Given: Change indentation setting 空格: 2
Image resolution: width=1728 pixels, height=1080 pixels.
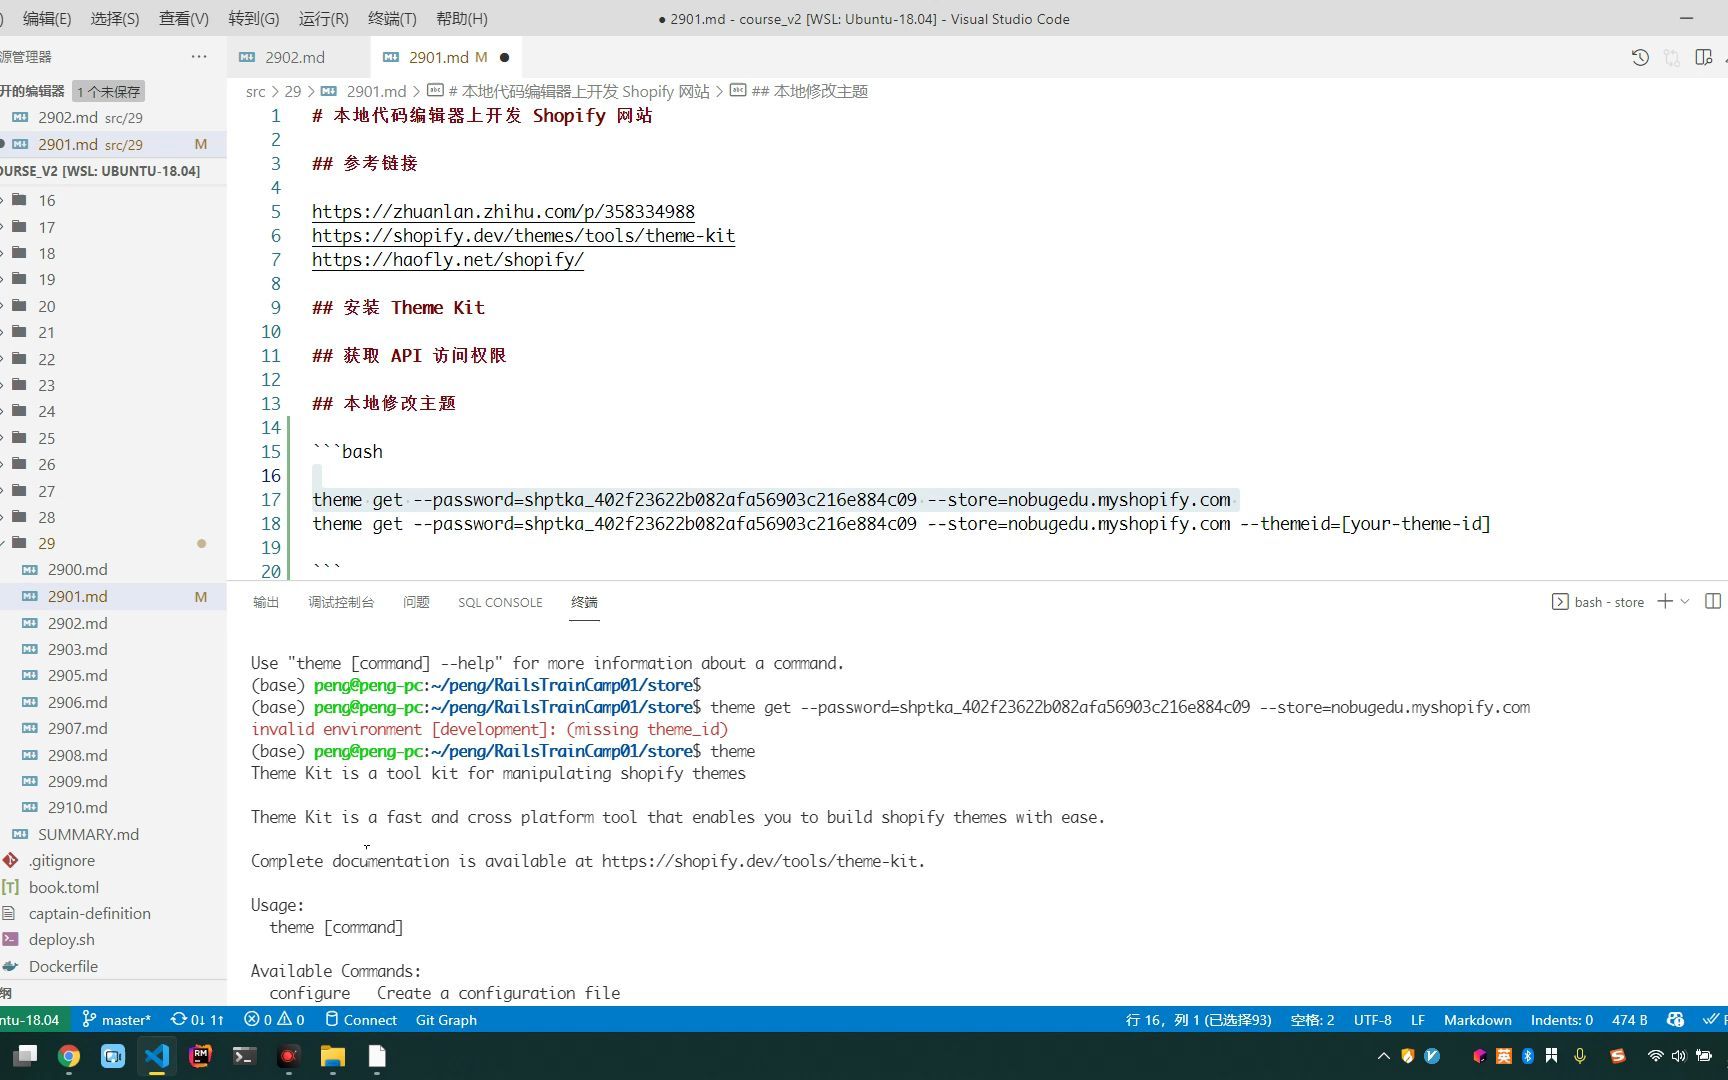Looking at the screenshot, I should tap(1312, 1020).
